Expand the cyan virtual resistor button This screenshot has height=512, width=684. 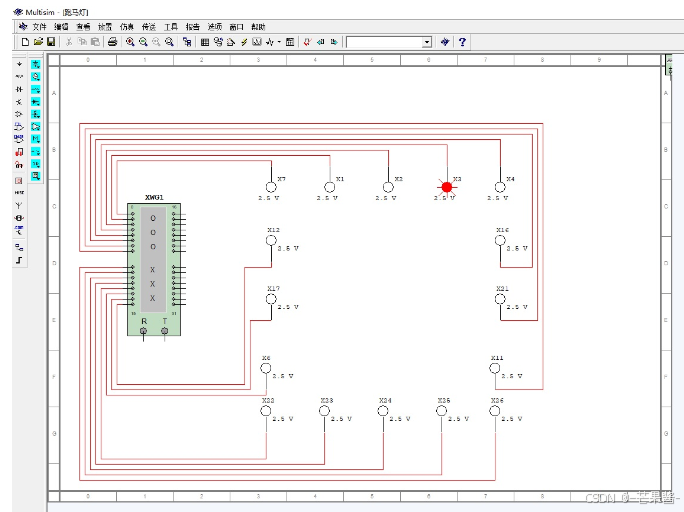tap(36, 89)
